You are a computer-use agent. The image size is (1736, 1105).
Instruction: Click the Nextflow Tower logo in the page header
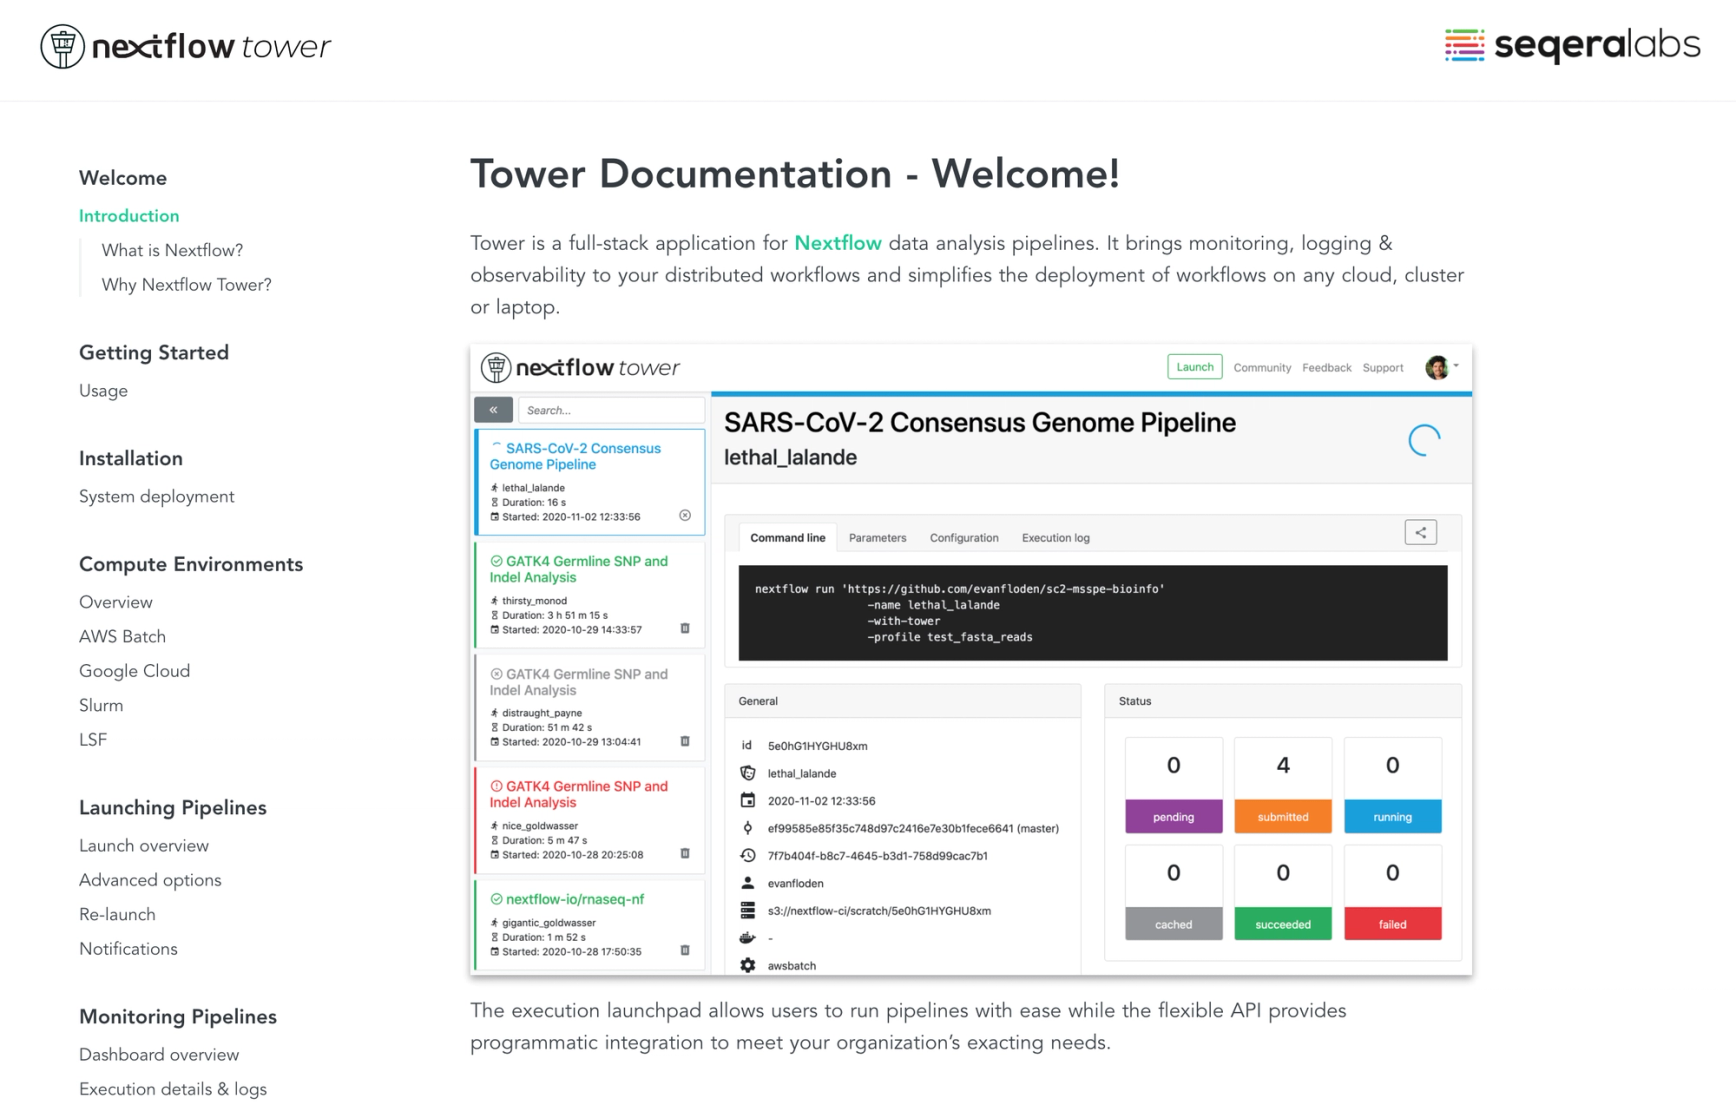coord(185,46)
